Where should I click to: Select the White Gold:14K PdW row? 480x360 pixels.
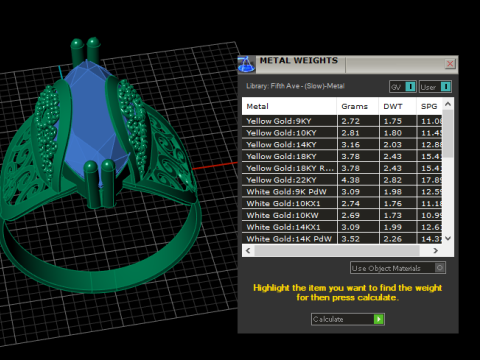coord(342,239)
